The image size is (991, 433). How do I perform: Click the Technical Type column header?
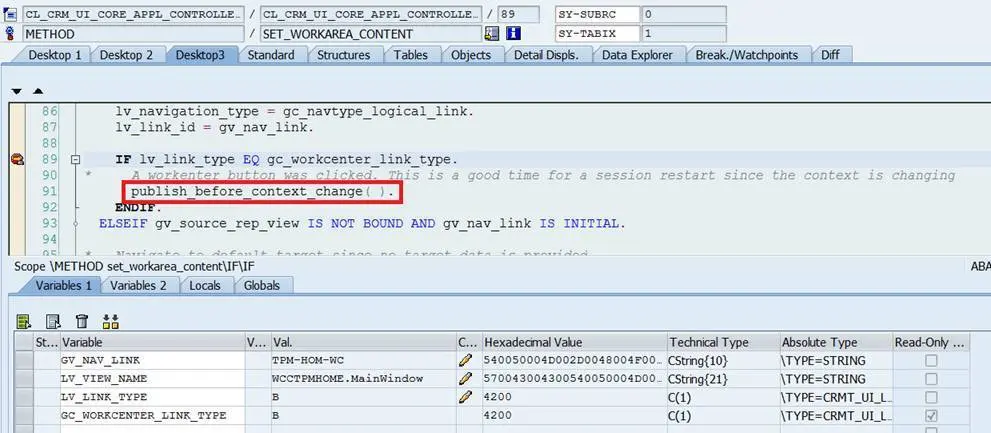723,342
